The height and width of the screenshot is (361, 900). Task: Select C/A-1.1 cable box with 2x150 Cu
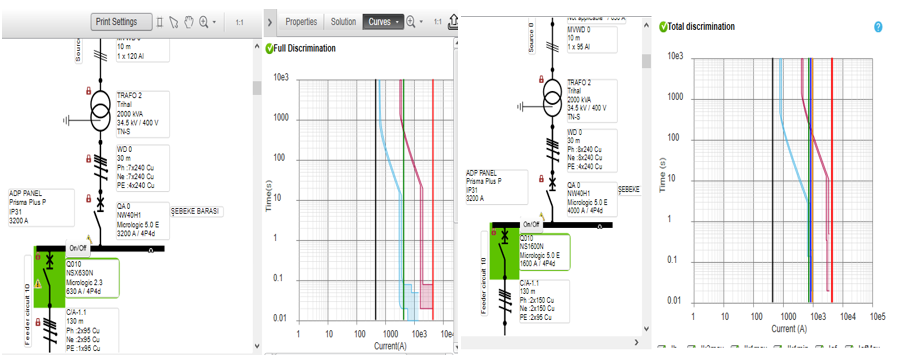544,301
